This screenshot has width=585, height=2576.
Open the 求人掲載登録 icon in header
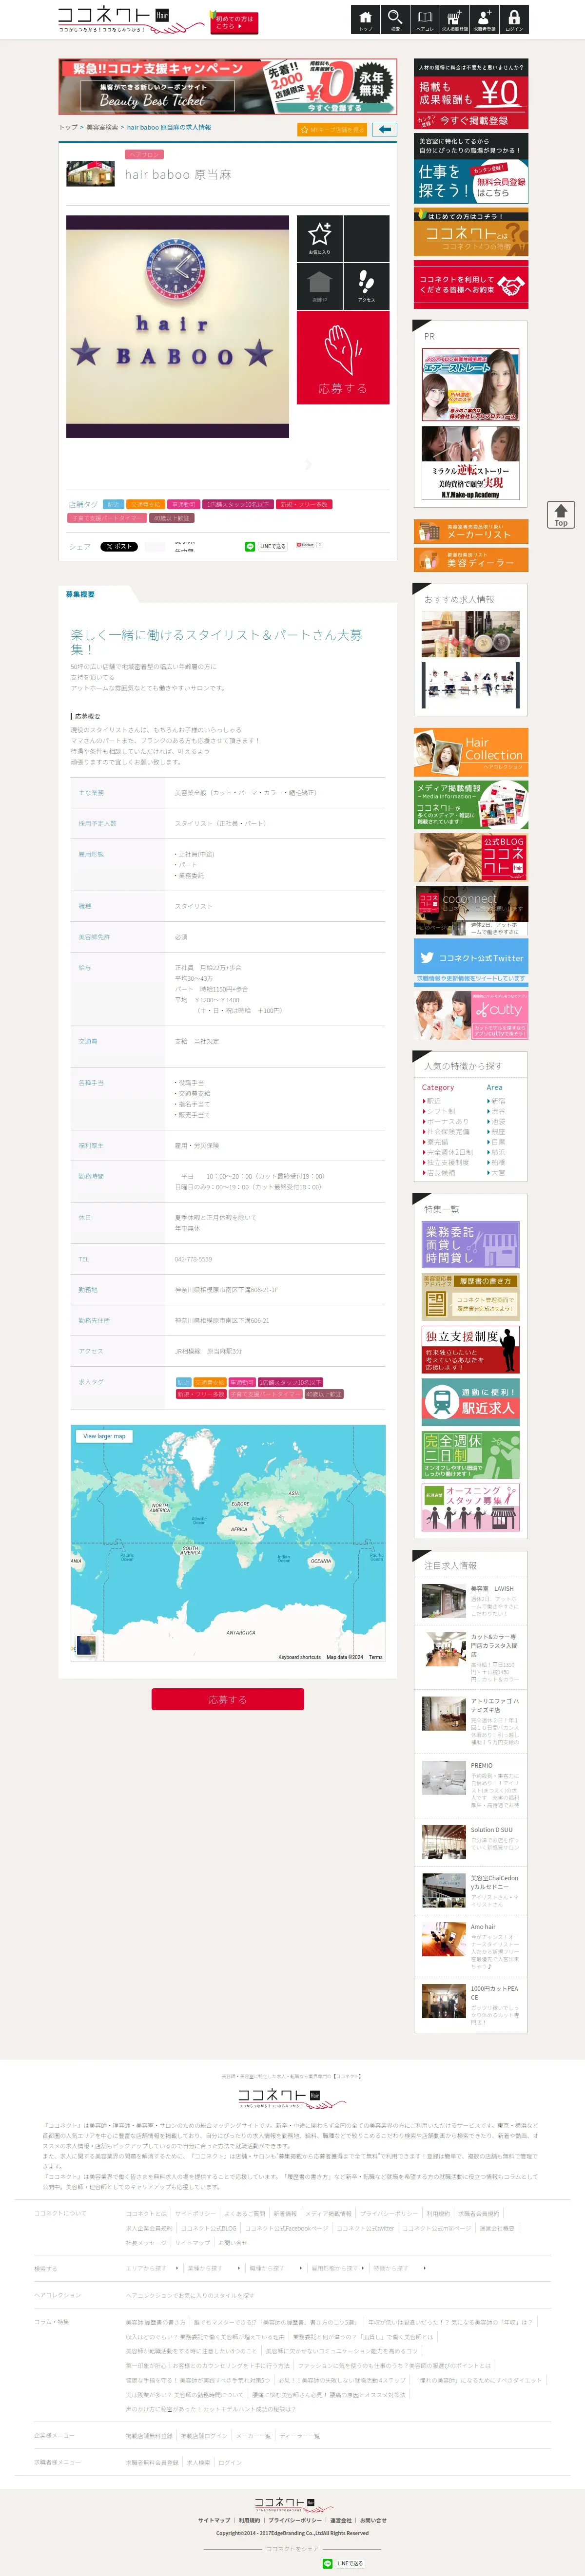(454, 20)
